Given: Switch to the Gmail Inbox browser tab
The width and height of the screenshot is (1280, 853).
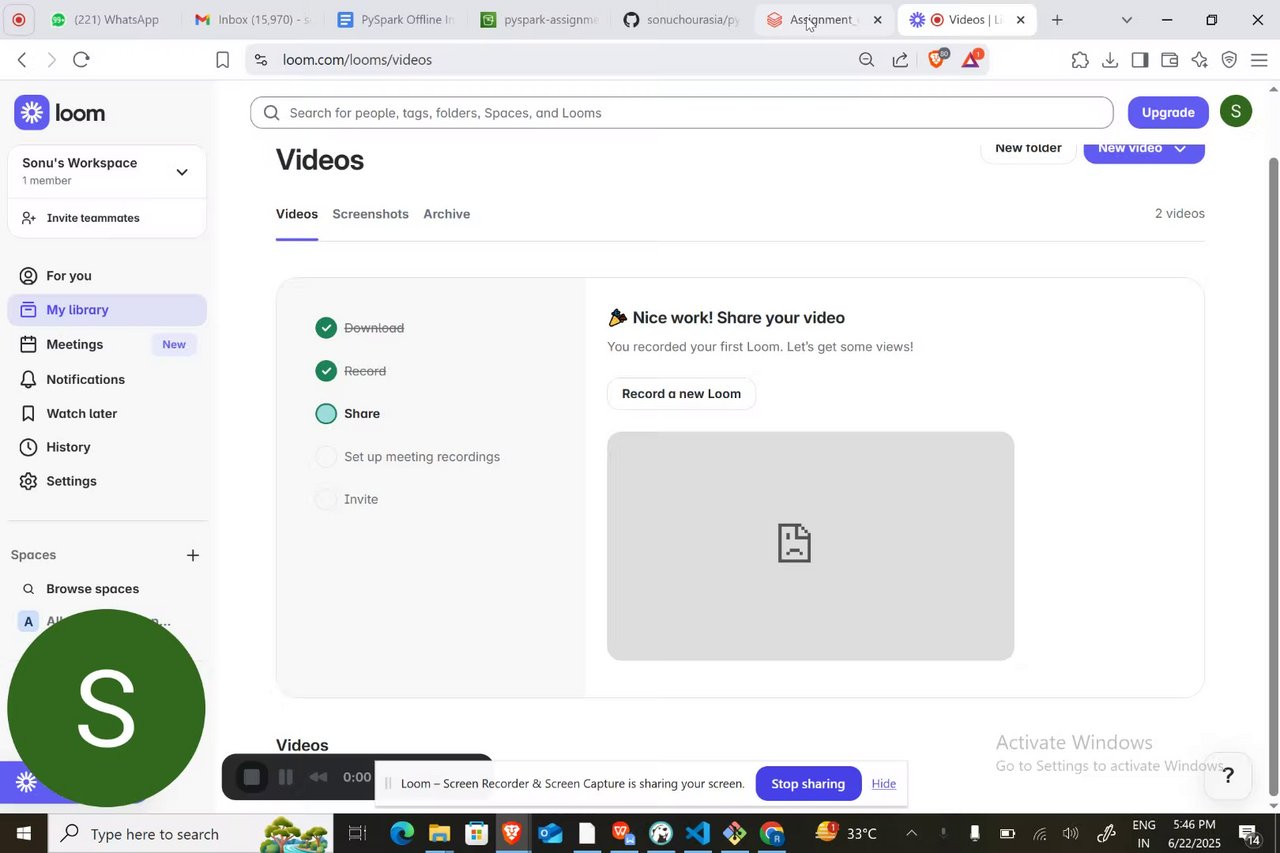Looking at the screenshot, I should (252, 19).
